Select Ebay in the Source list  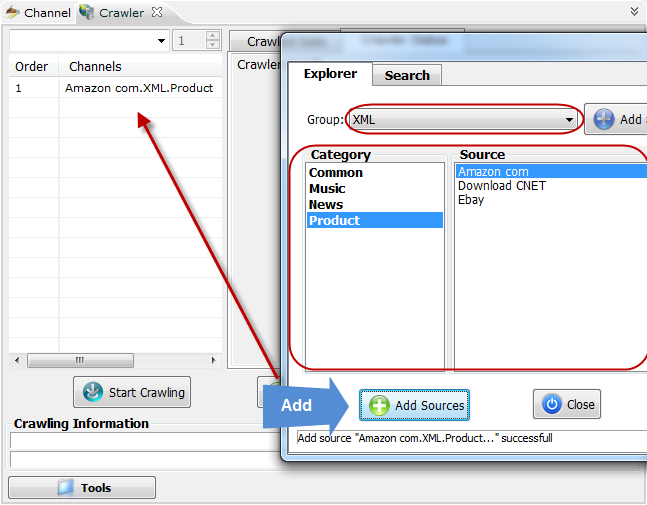[471, 200]
